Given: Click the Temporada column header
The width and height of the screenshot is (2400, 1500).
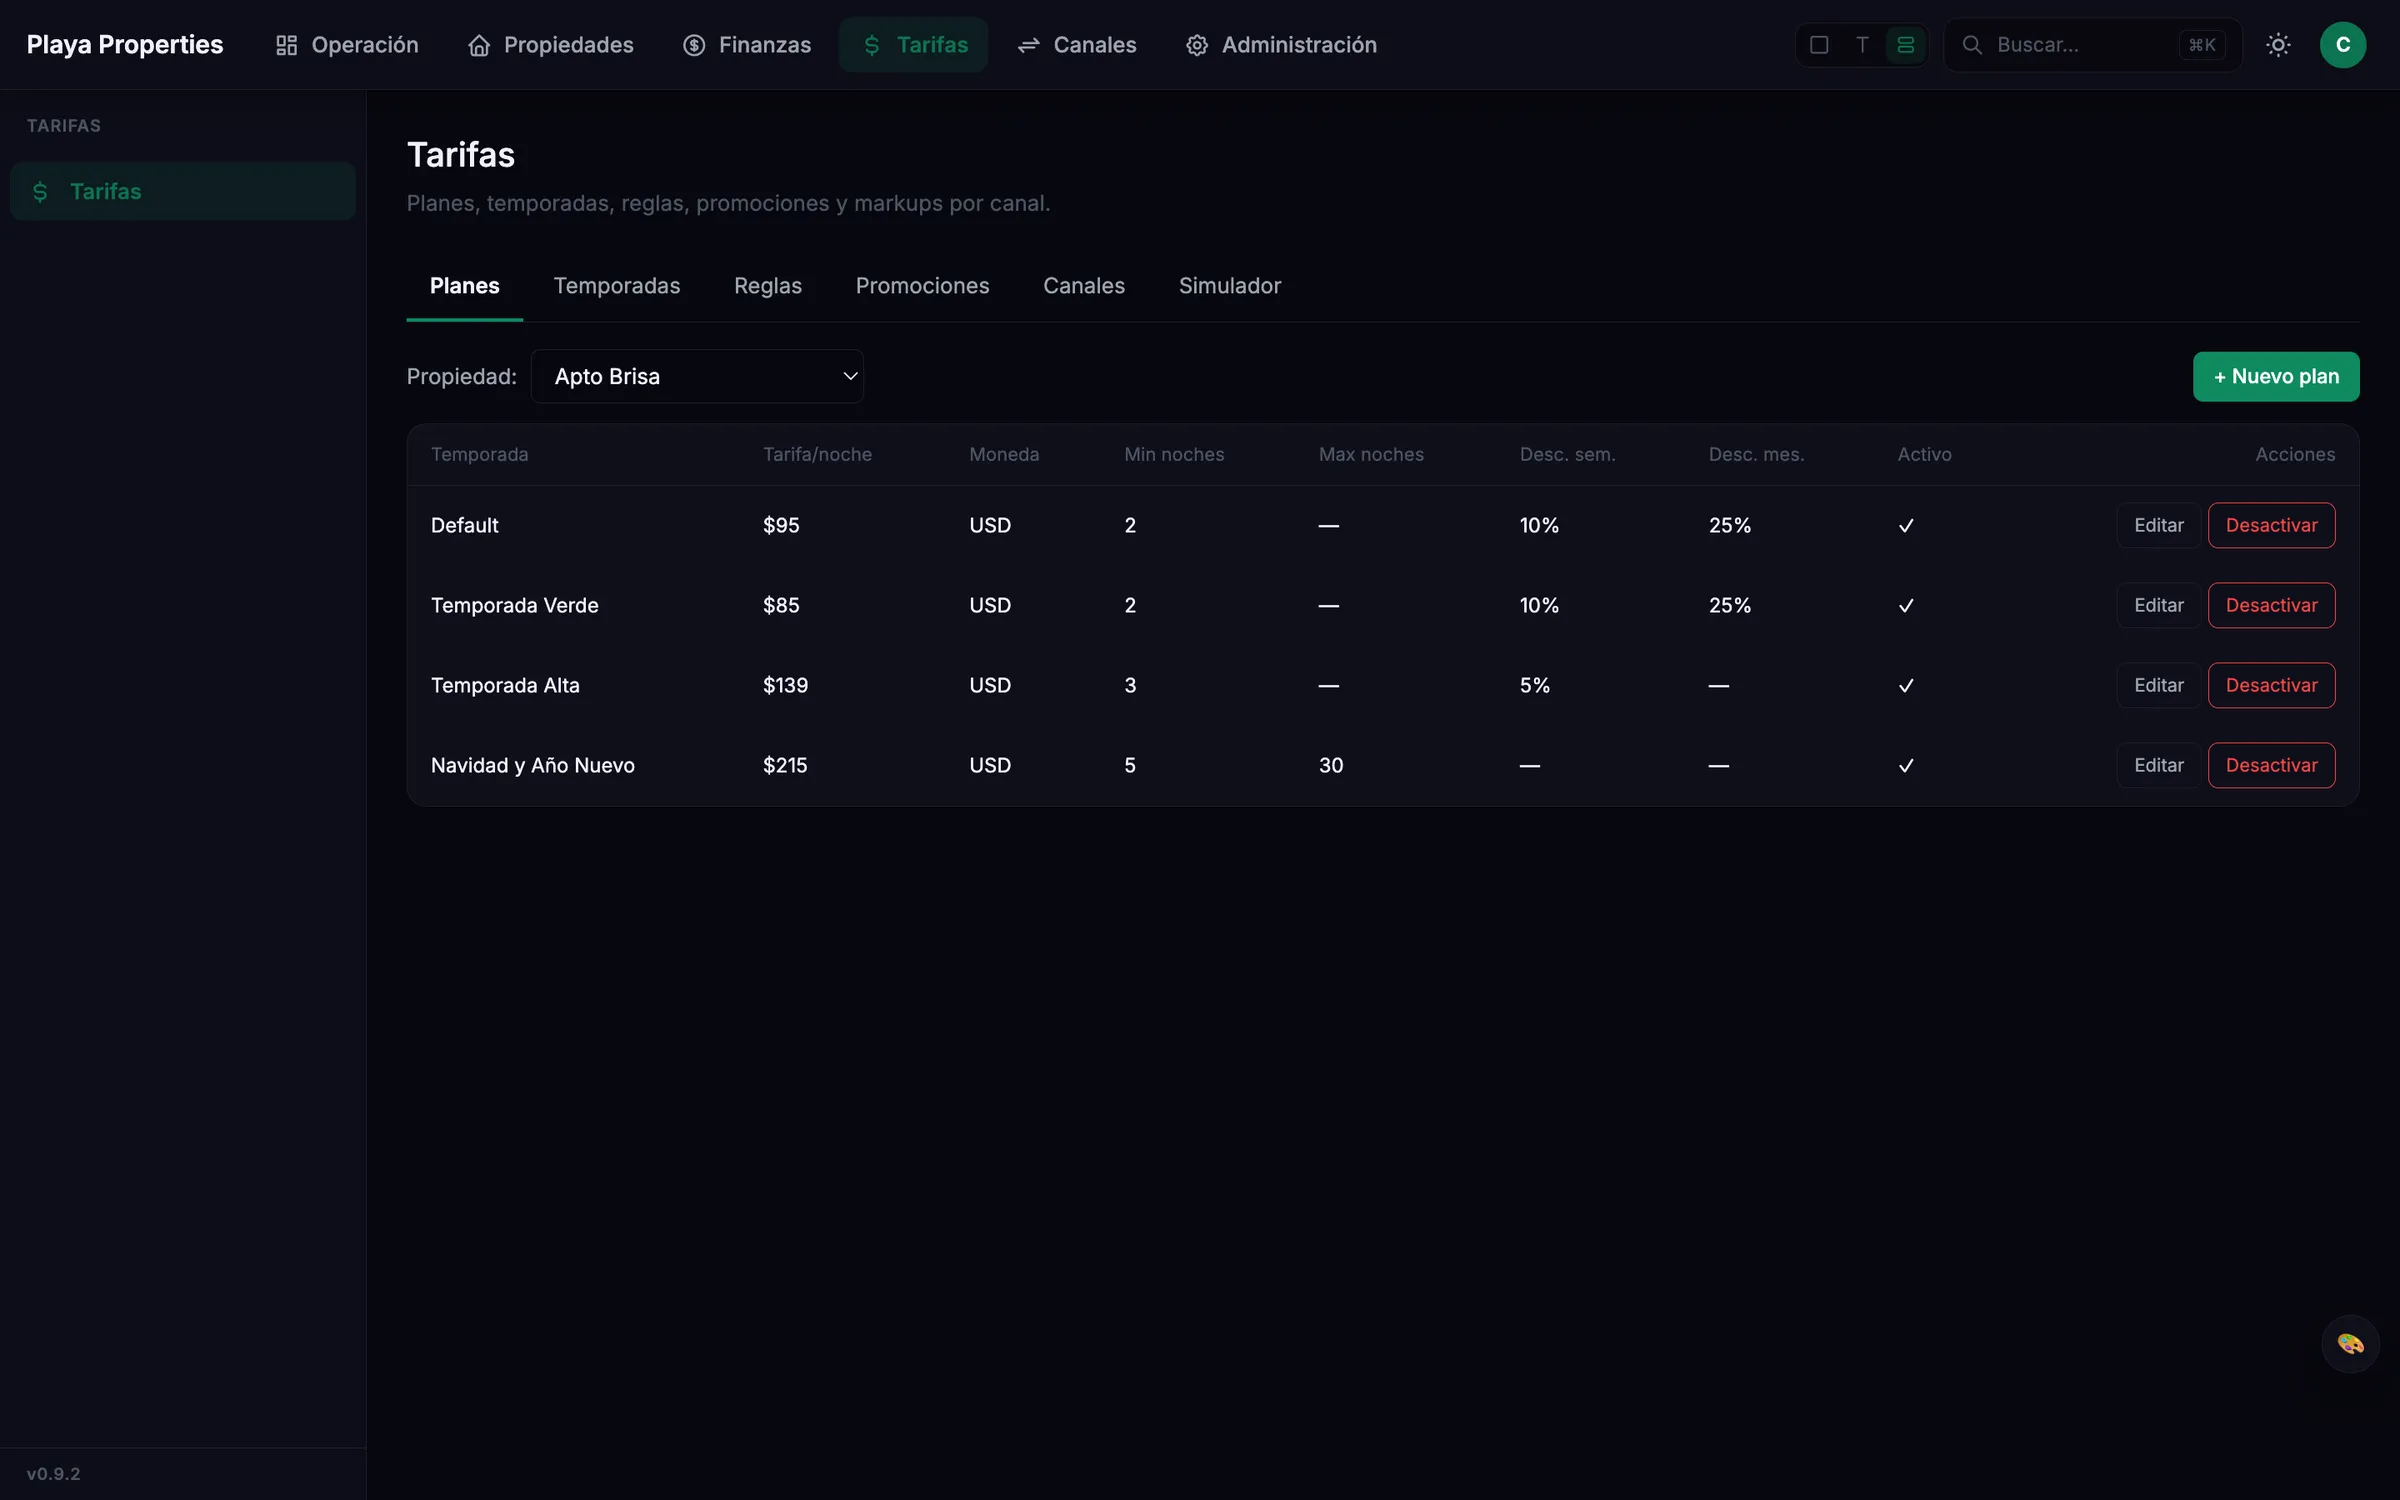Looking at the screenshot, I should pyautogui.click(x=479, y=454).
